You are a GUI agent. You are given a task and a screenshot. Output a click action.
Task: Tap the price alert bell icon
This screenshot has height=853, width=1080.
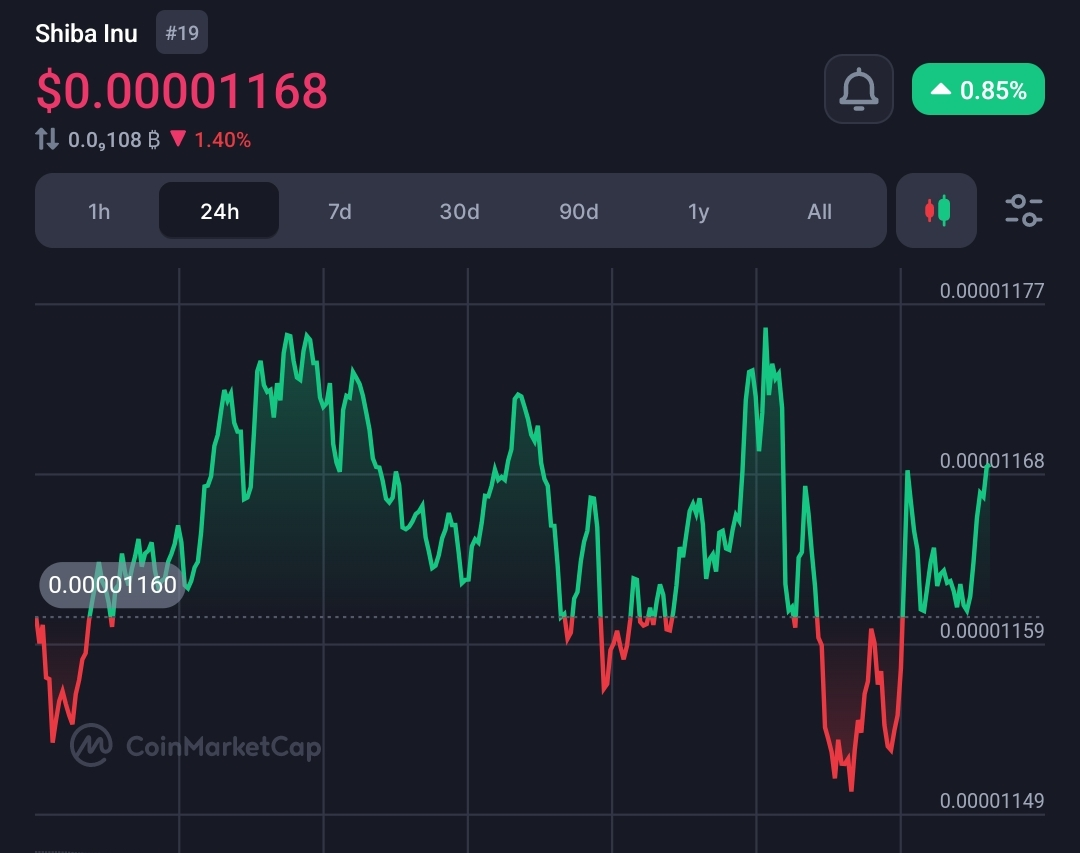click(858, 90)
